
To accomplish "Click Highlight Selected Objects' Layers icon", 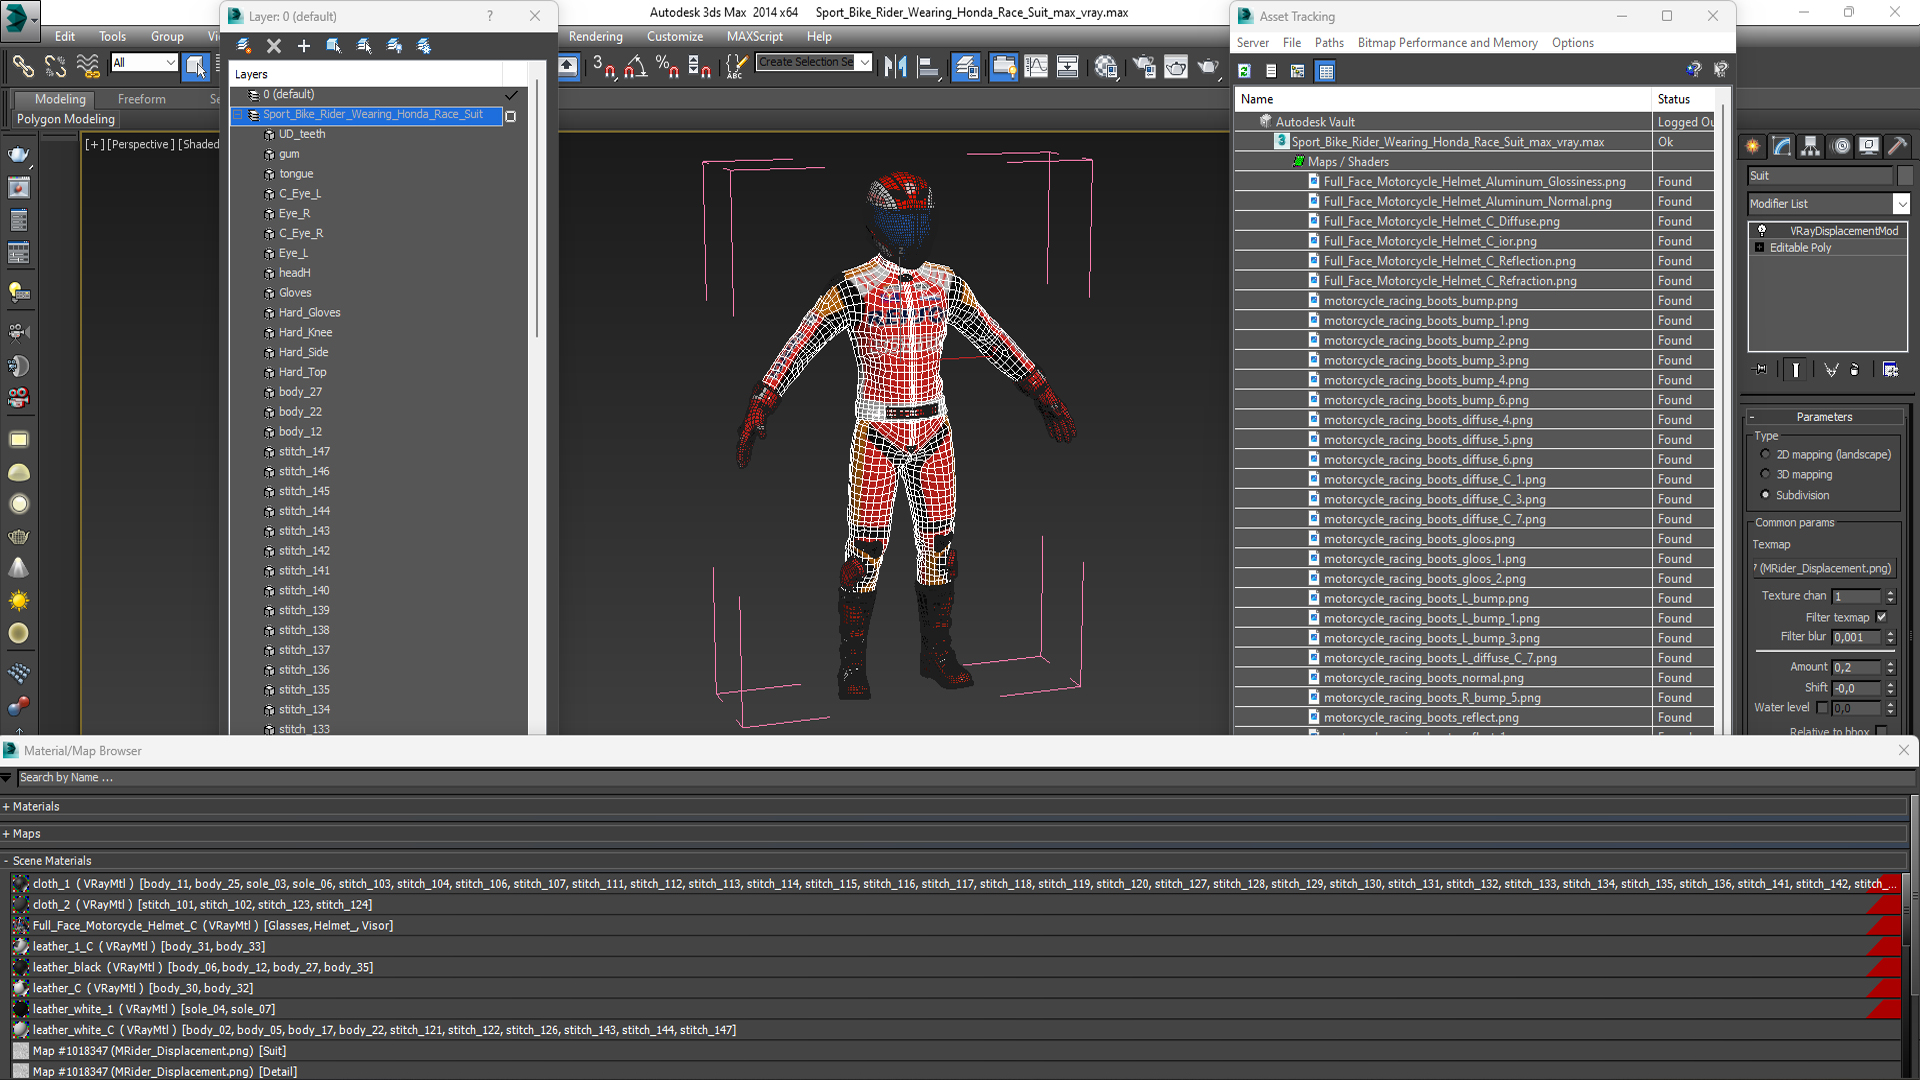I will 364,46.
